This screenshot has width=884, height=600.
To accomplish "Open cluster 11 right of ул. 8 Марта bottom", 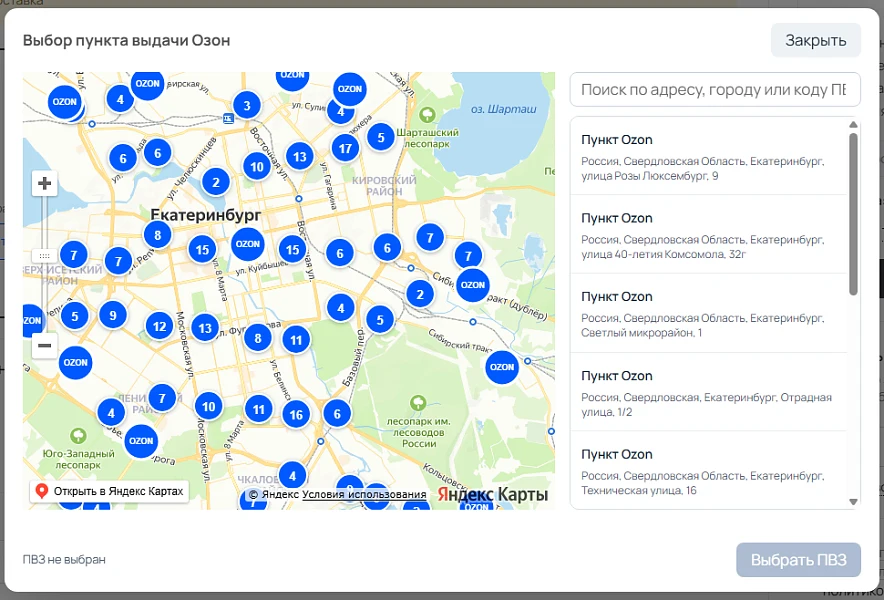I will click(259, 409).
